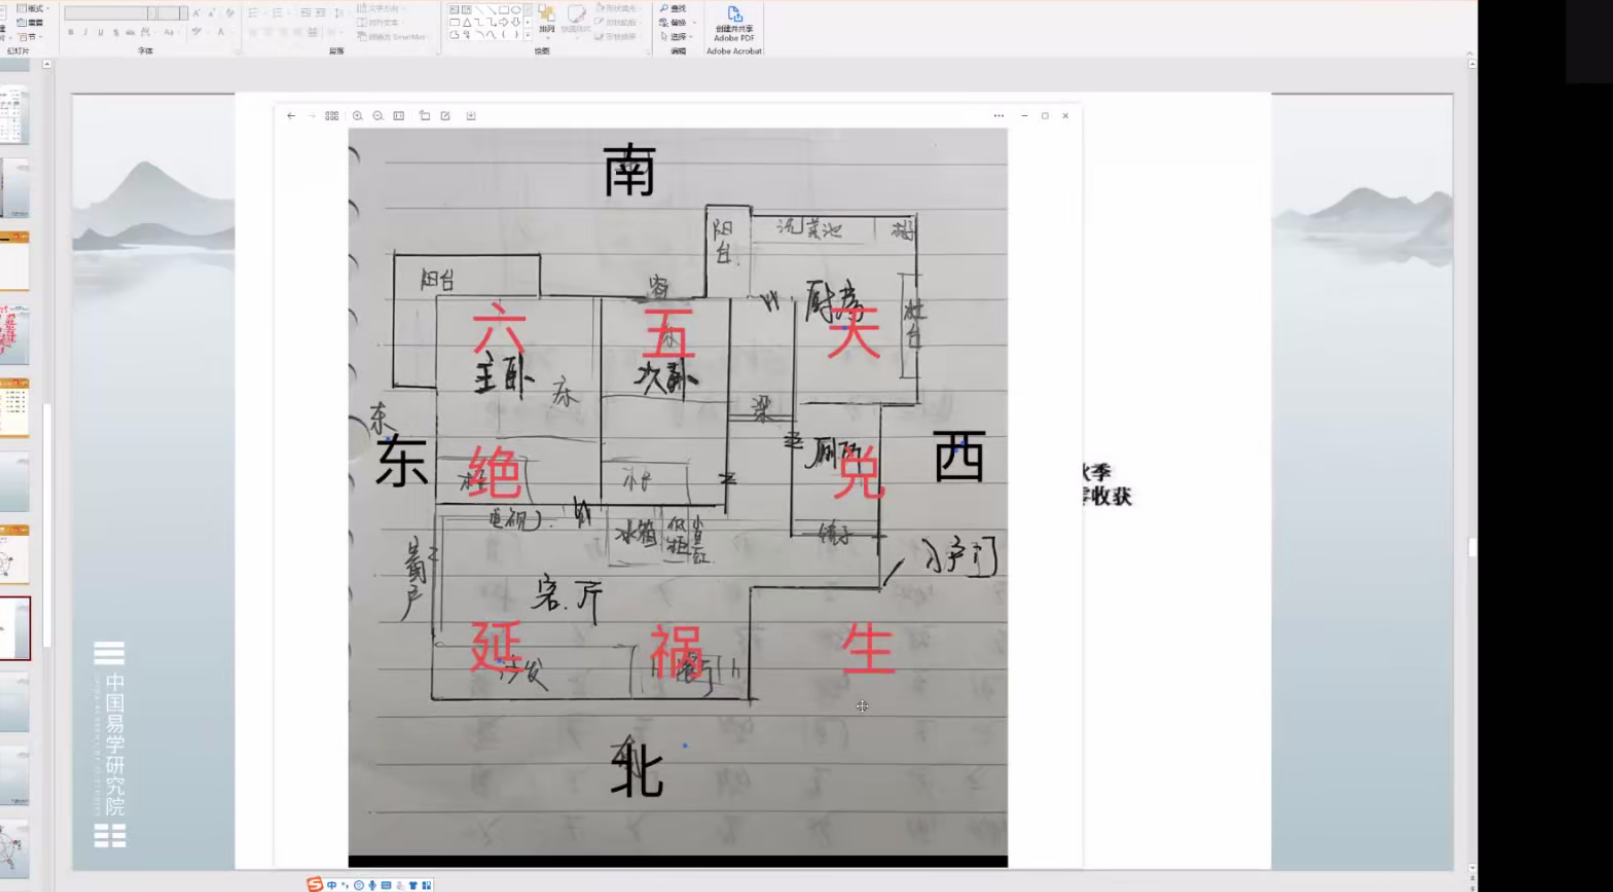Edit the image in viewer
The height and width of the screenshot is (892, 1613).
[445, 116]
